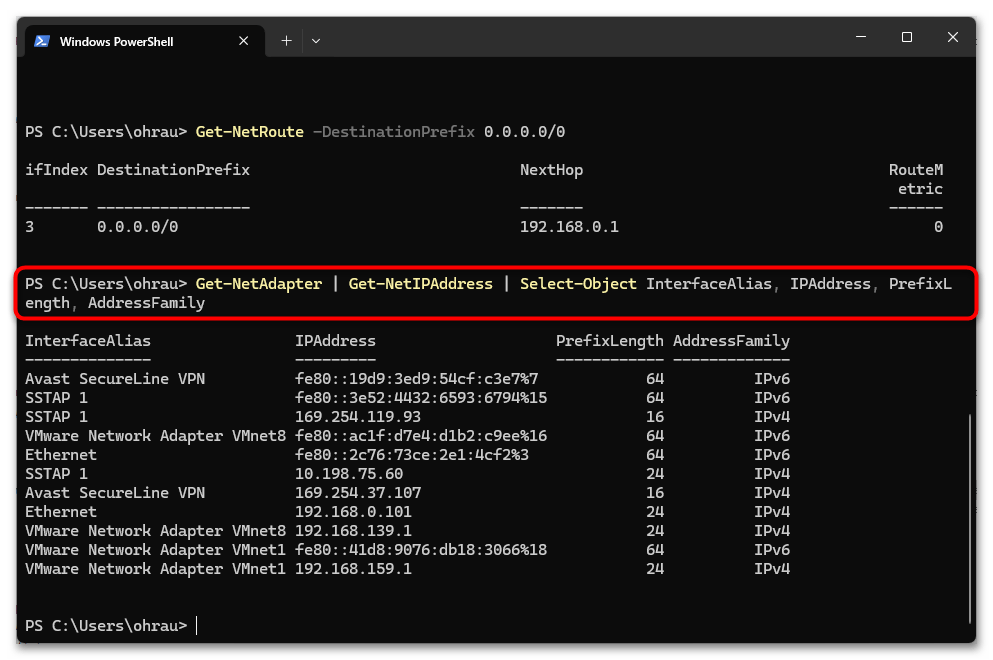Viewport: 993px width, 660px height.
Task: Click the ifIndex column header
Action: pos(56,170)
